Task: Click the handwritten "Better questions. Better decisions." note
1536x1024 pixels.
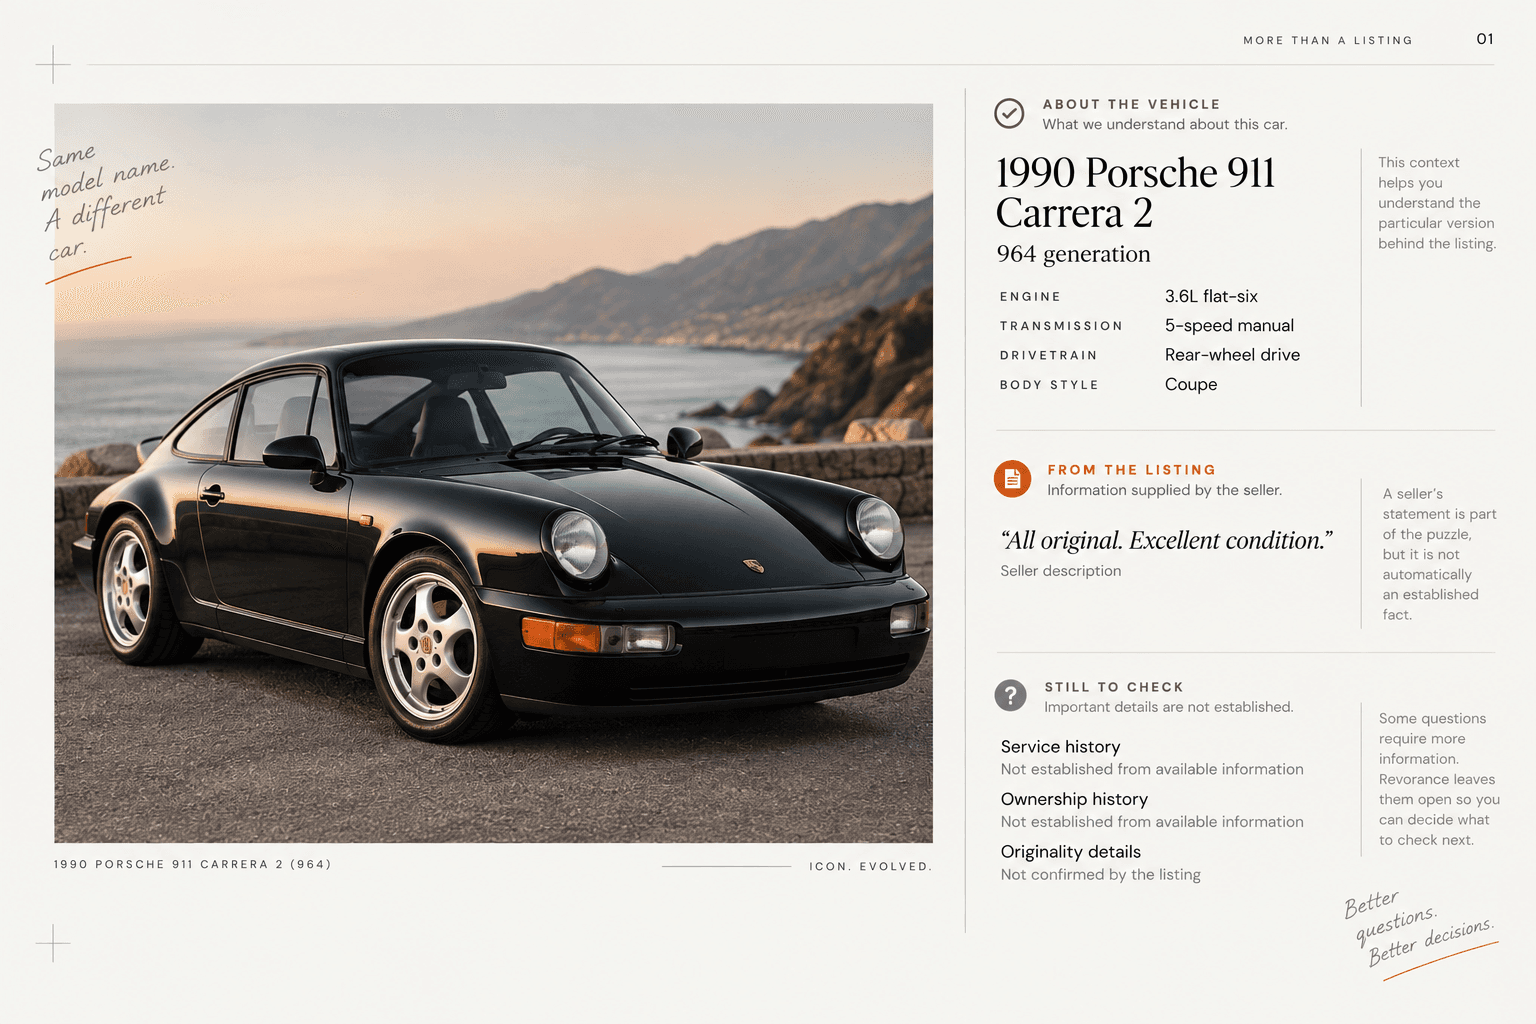Action: point(1420,930)
